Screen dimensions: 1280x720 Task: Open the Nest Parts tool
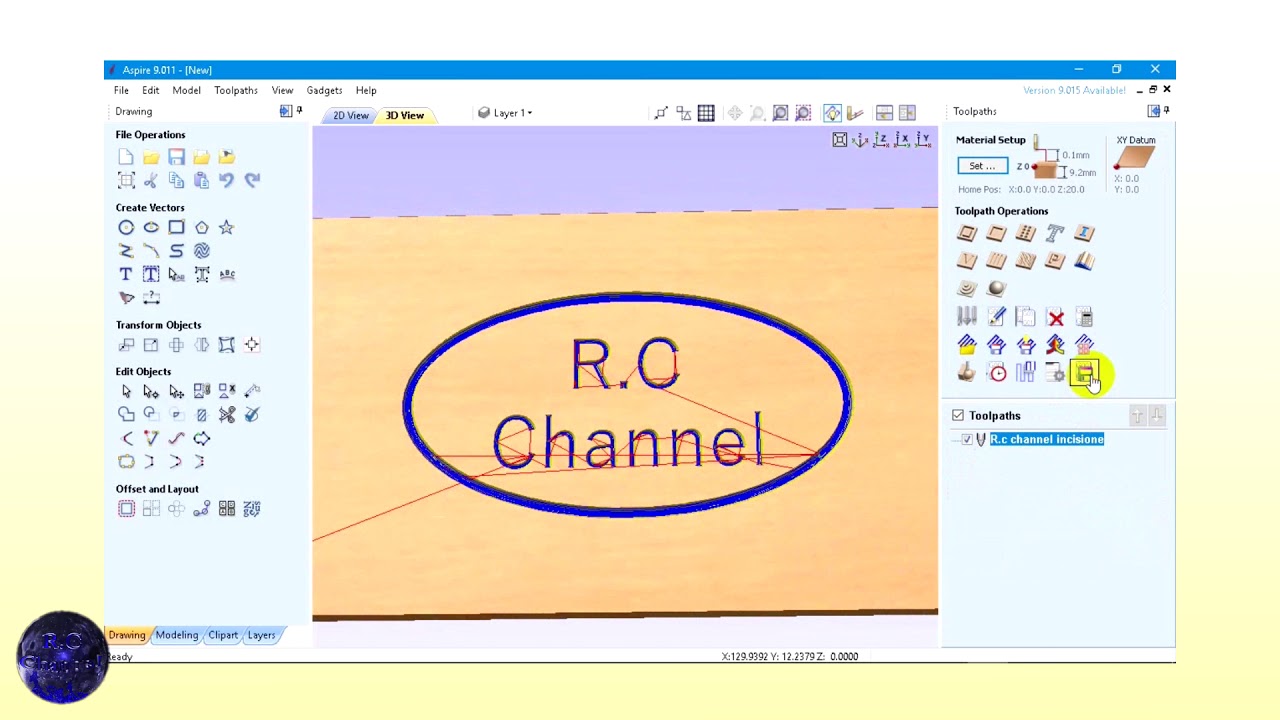pyautogui.click(x=252, y=509)
